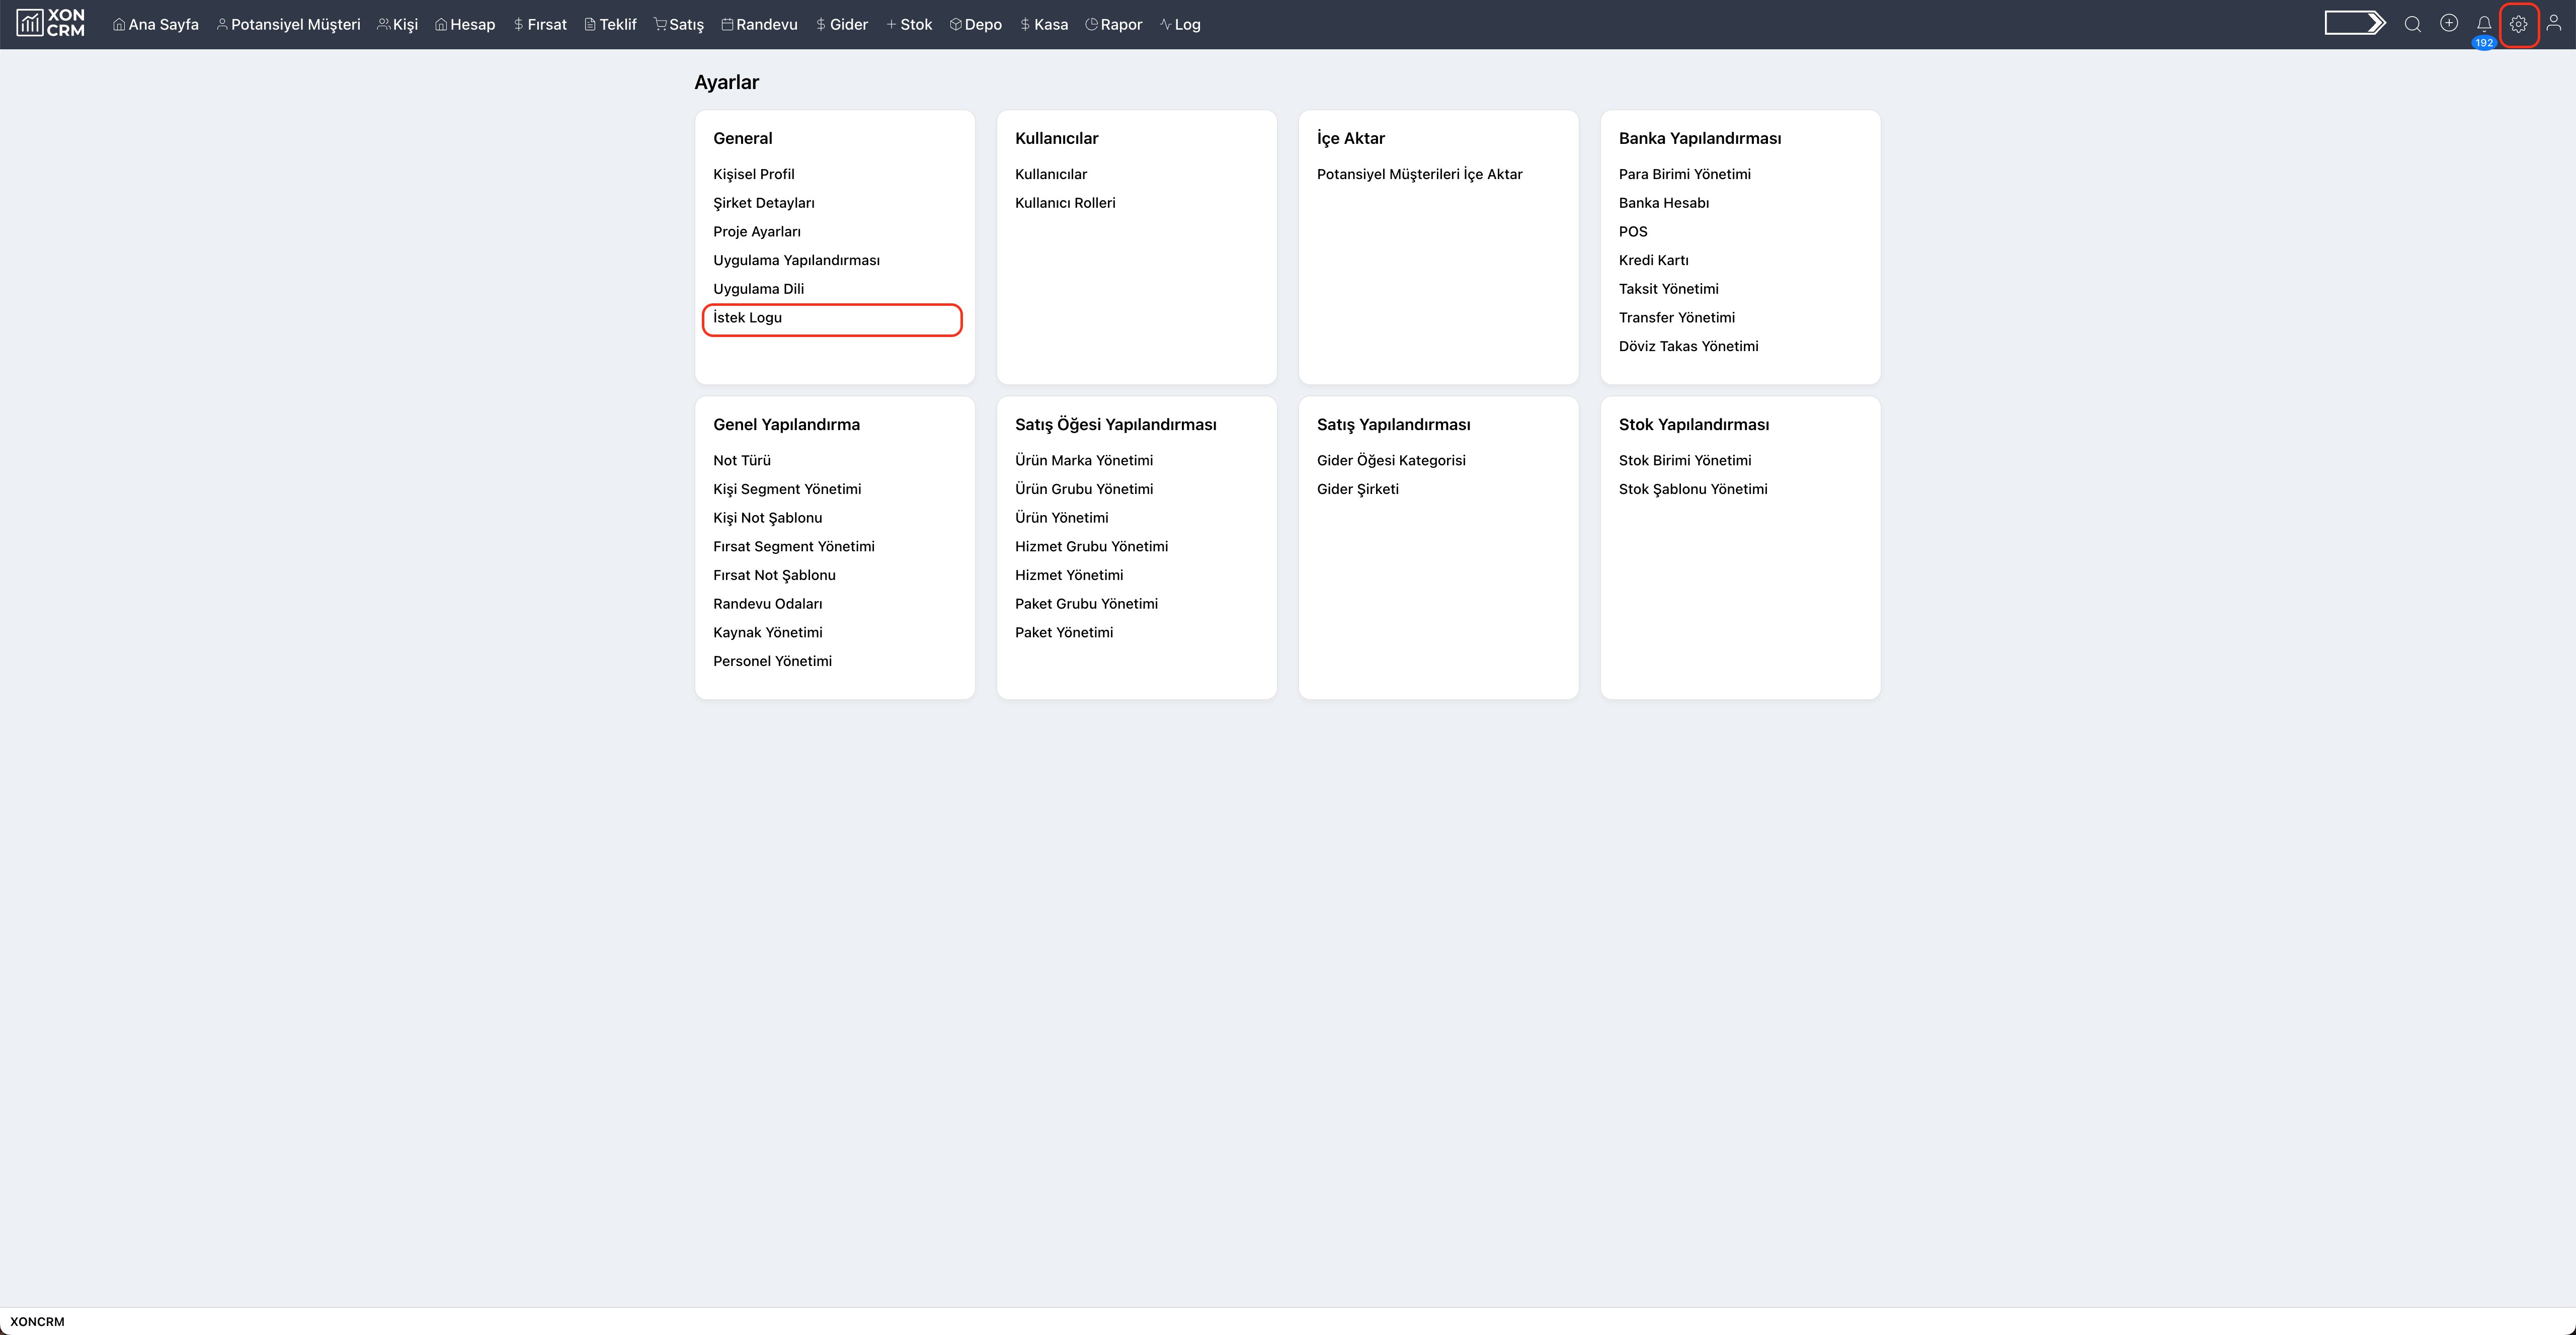Go to Paket Yönetimi
The height and width of the screenshot is (1335, 2576).
1064,633
